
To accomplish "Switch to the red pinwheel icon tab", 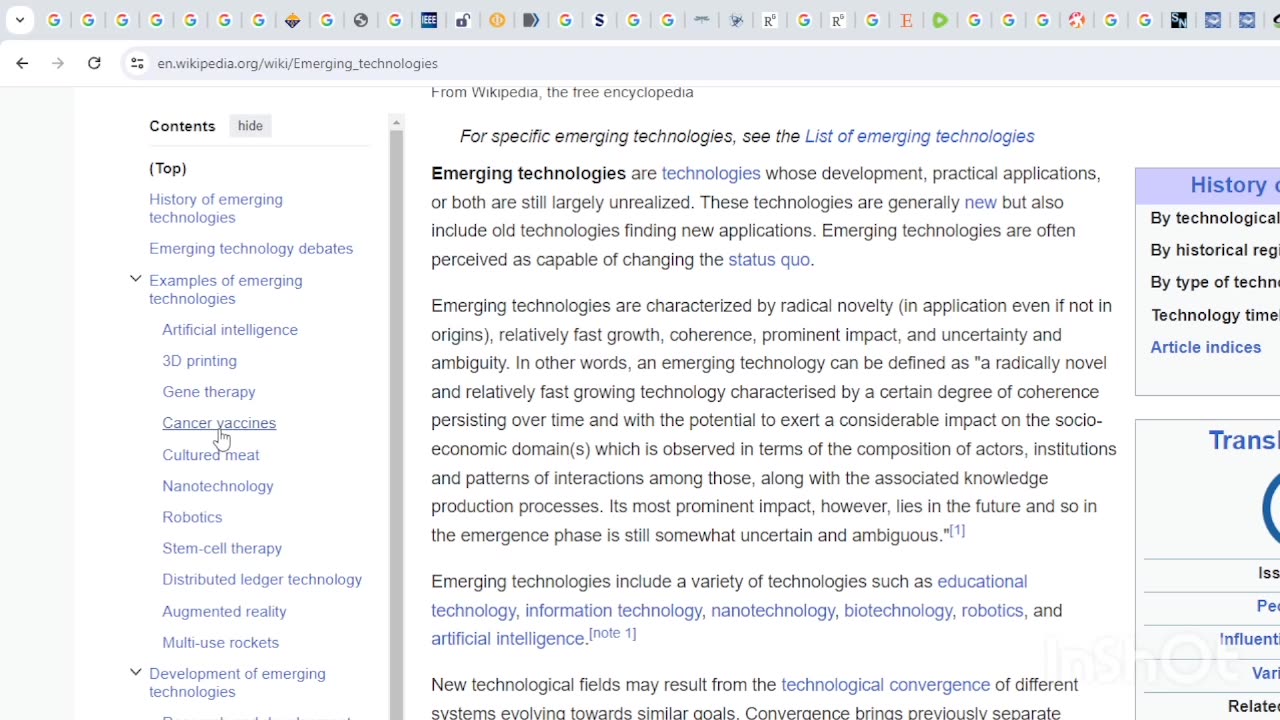I will pos(1076,20).
